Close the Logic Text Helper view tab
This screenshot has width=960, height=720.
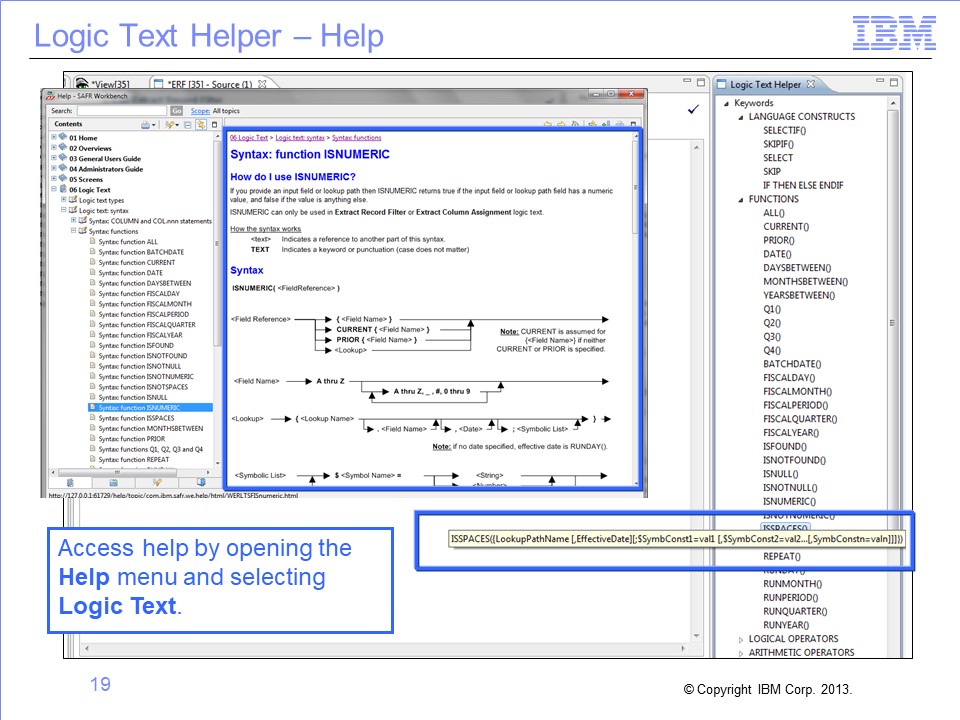(x=811, y=84)
